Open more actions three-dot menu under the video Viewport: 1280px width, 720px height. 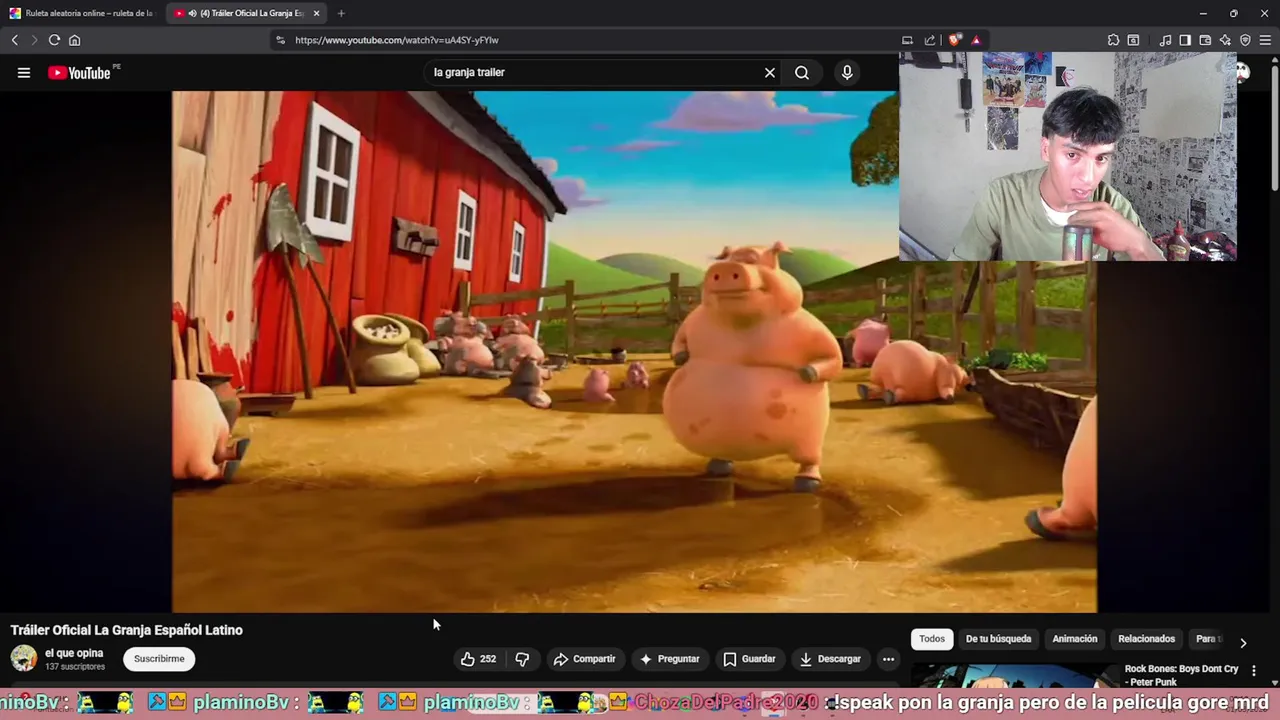888,659
